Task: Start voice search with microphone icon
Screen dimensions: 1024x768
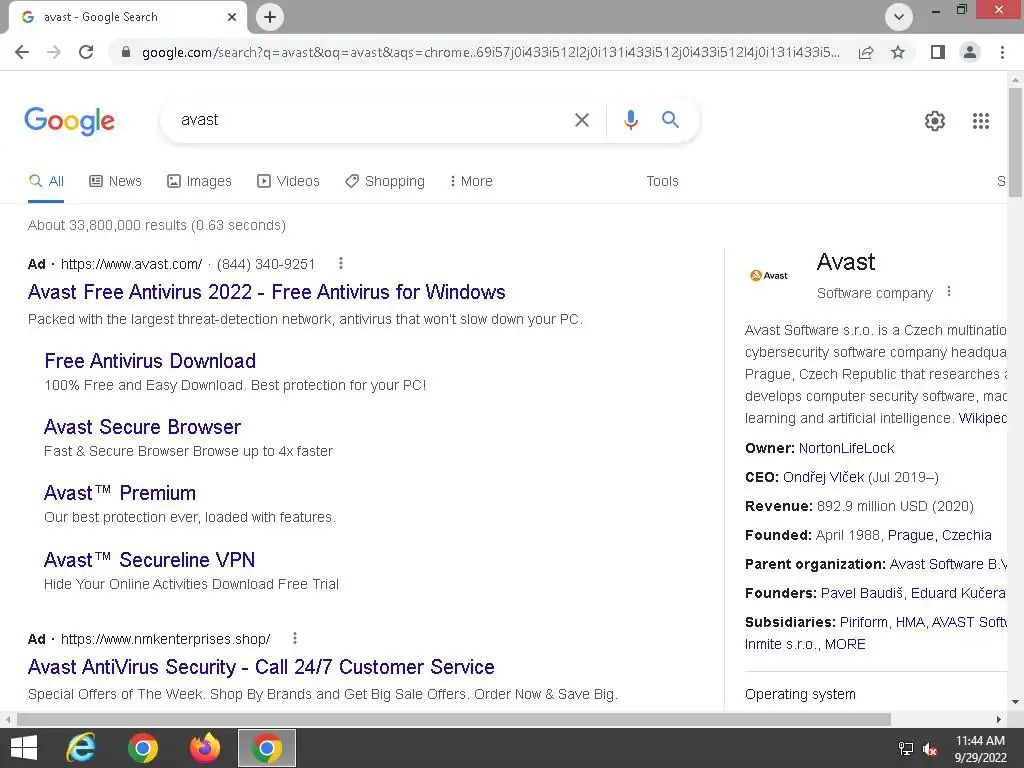Action: click(x=630, y=120)
